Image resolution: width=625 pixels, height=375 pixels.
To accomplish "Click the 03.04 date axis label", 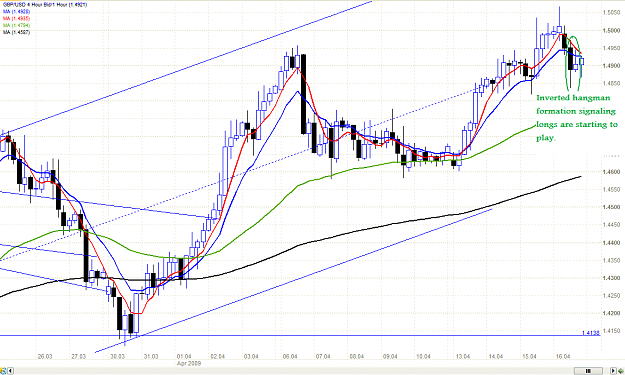I will click(x=251, y=356).
